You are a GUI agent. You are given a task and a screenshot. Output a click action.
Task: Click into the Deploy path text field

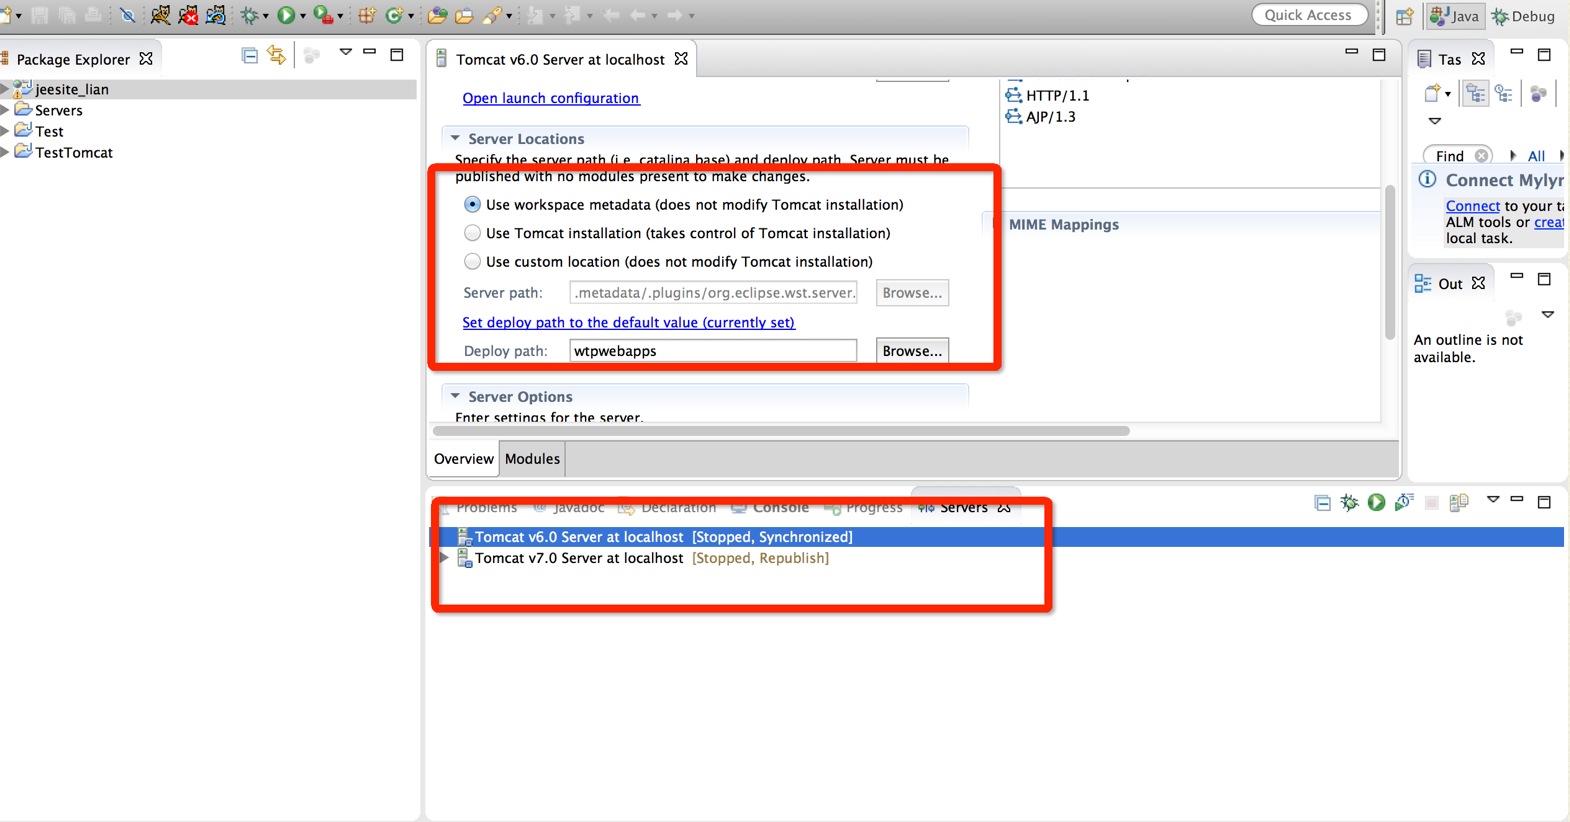713,351
